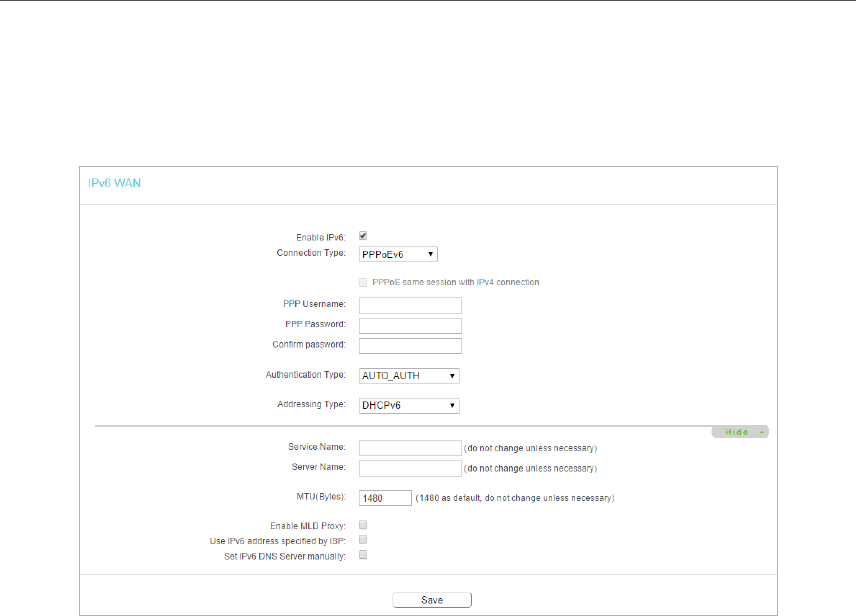Click the Server Name input field

point(410,468)
